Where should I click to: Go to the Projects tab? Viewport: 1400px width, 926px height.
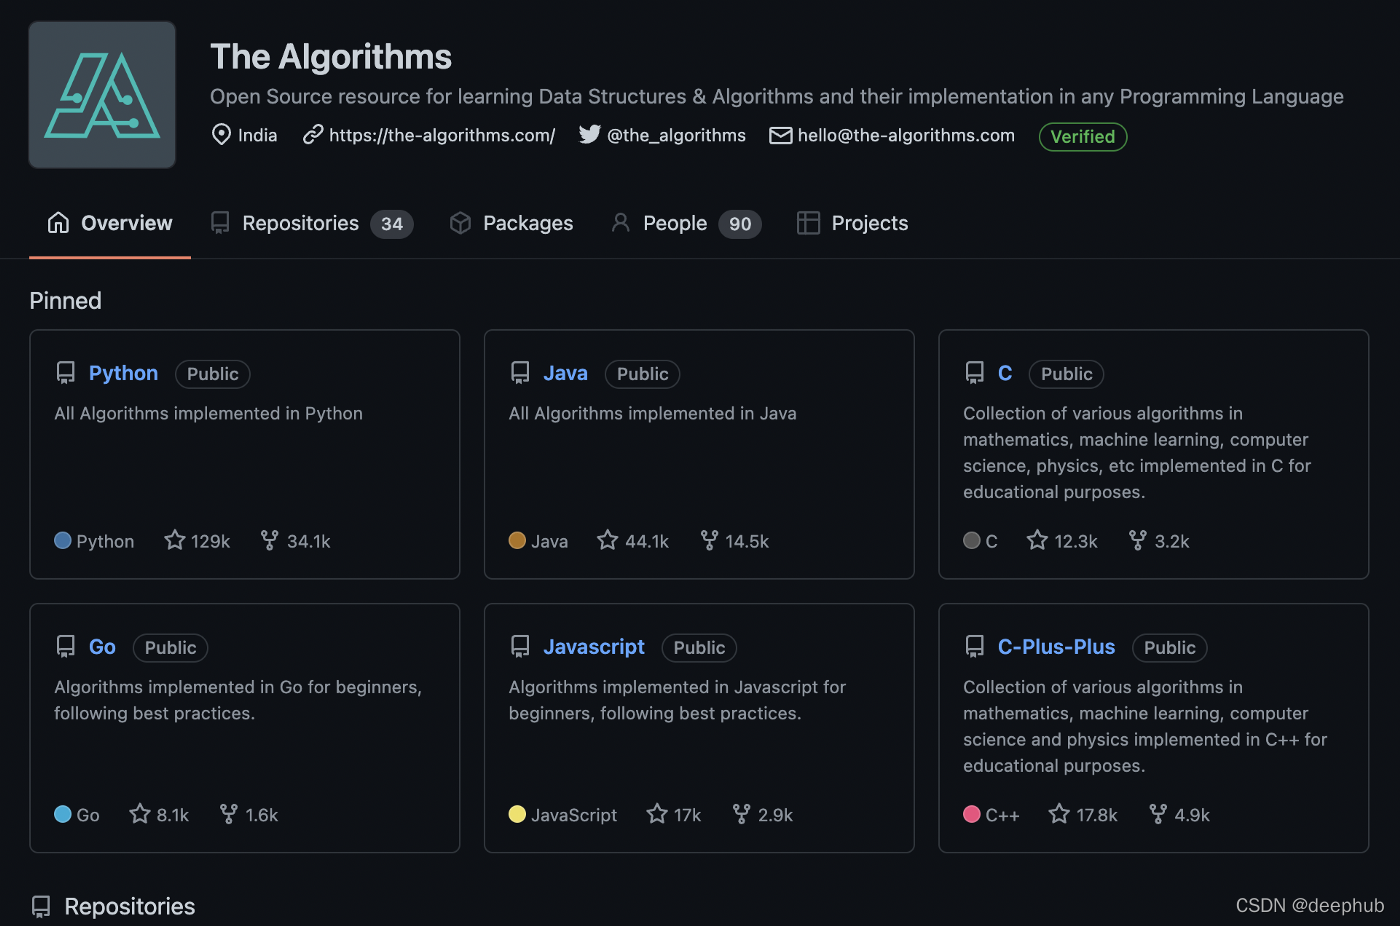[852, 223]
